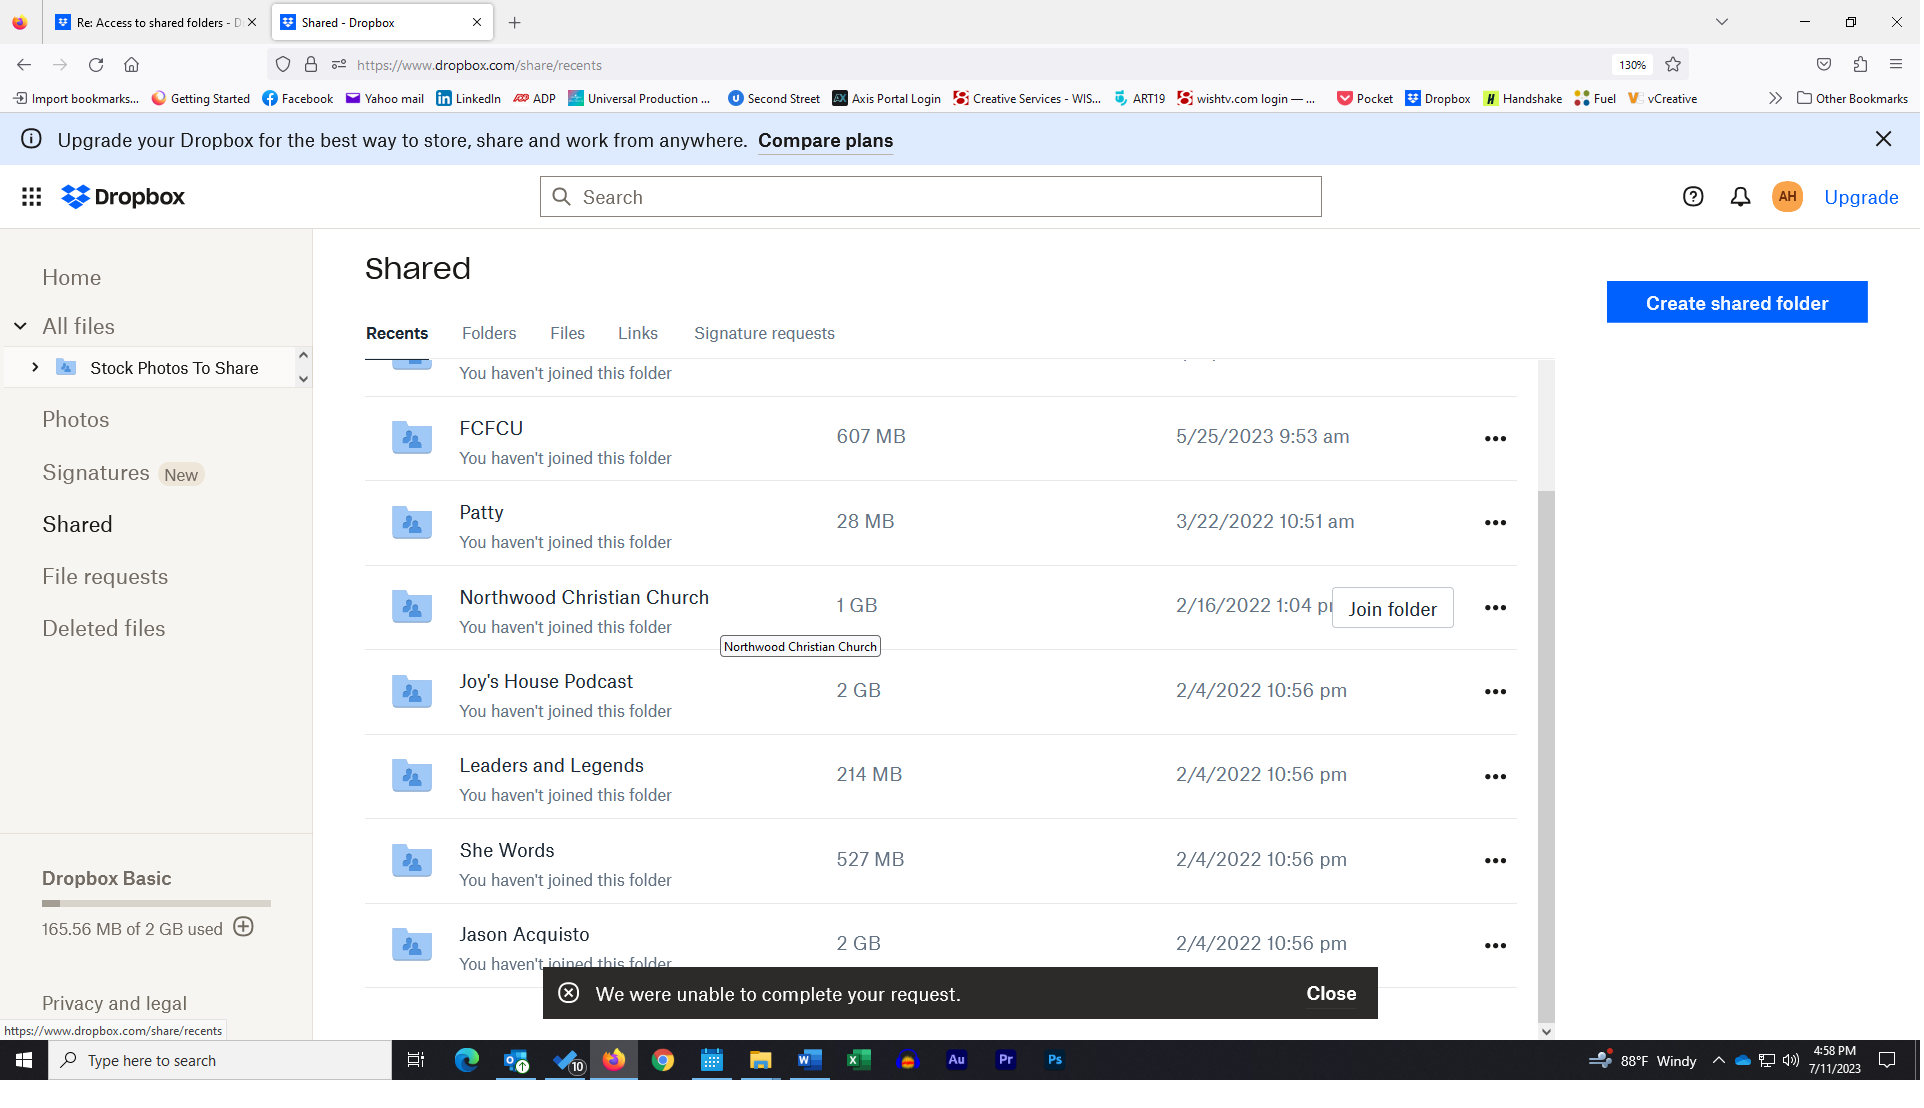Go to Home in the sidebar
Viewport: 1924px width, 1108px height.
[x=72, y=278]
